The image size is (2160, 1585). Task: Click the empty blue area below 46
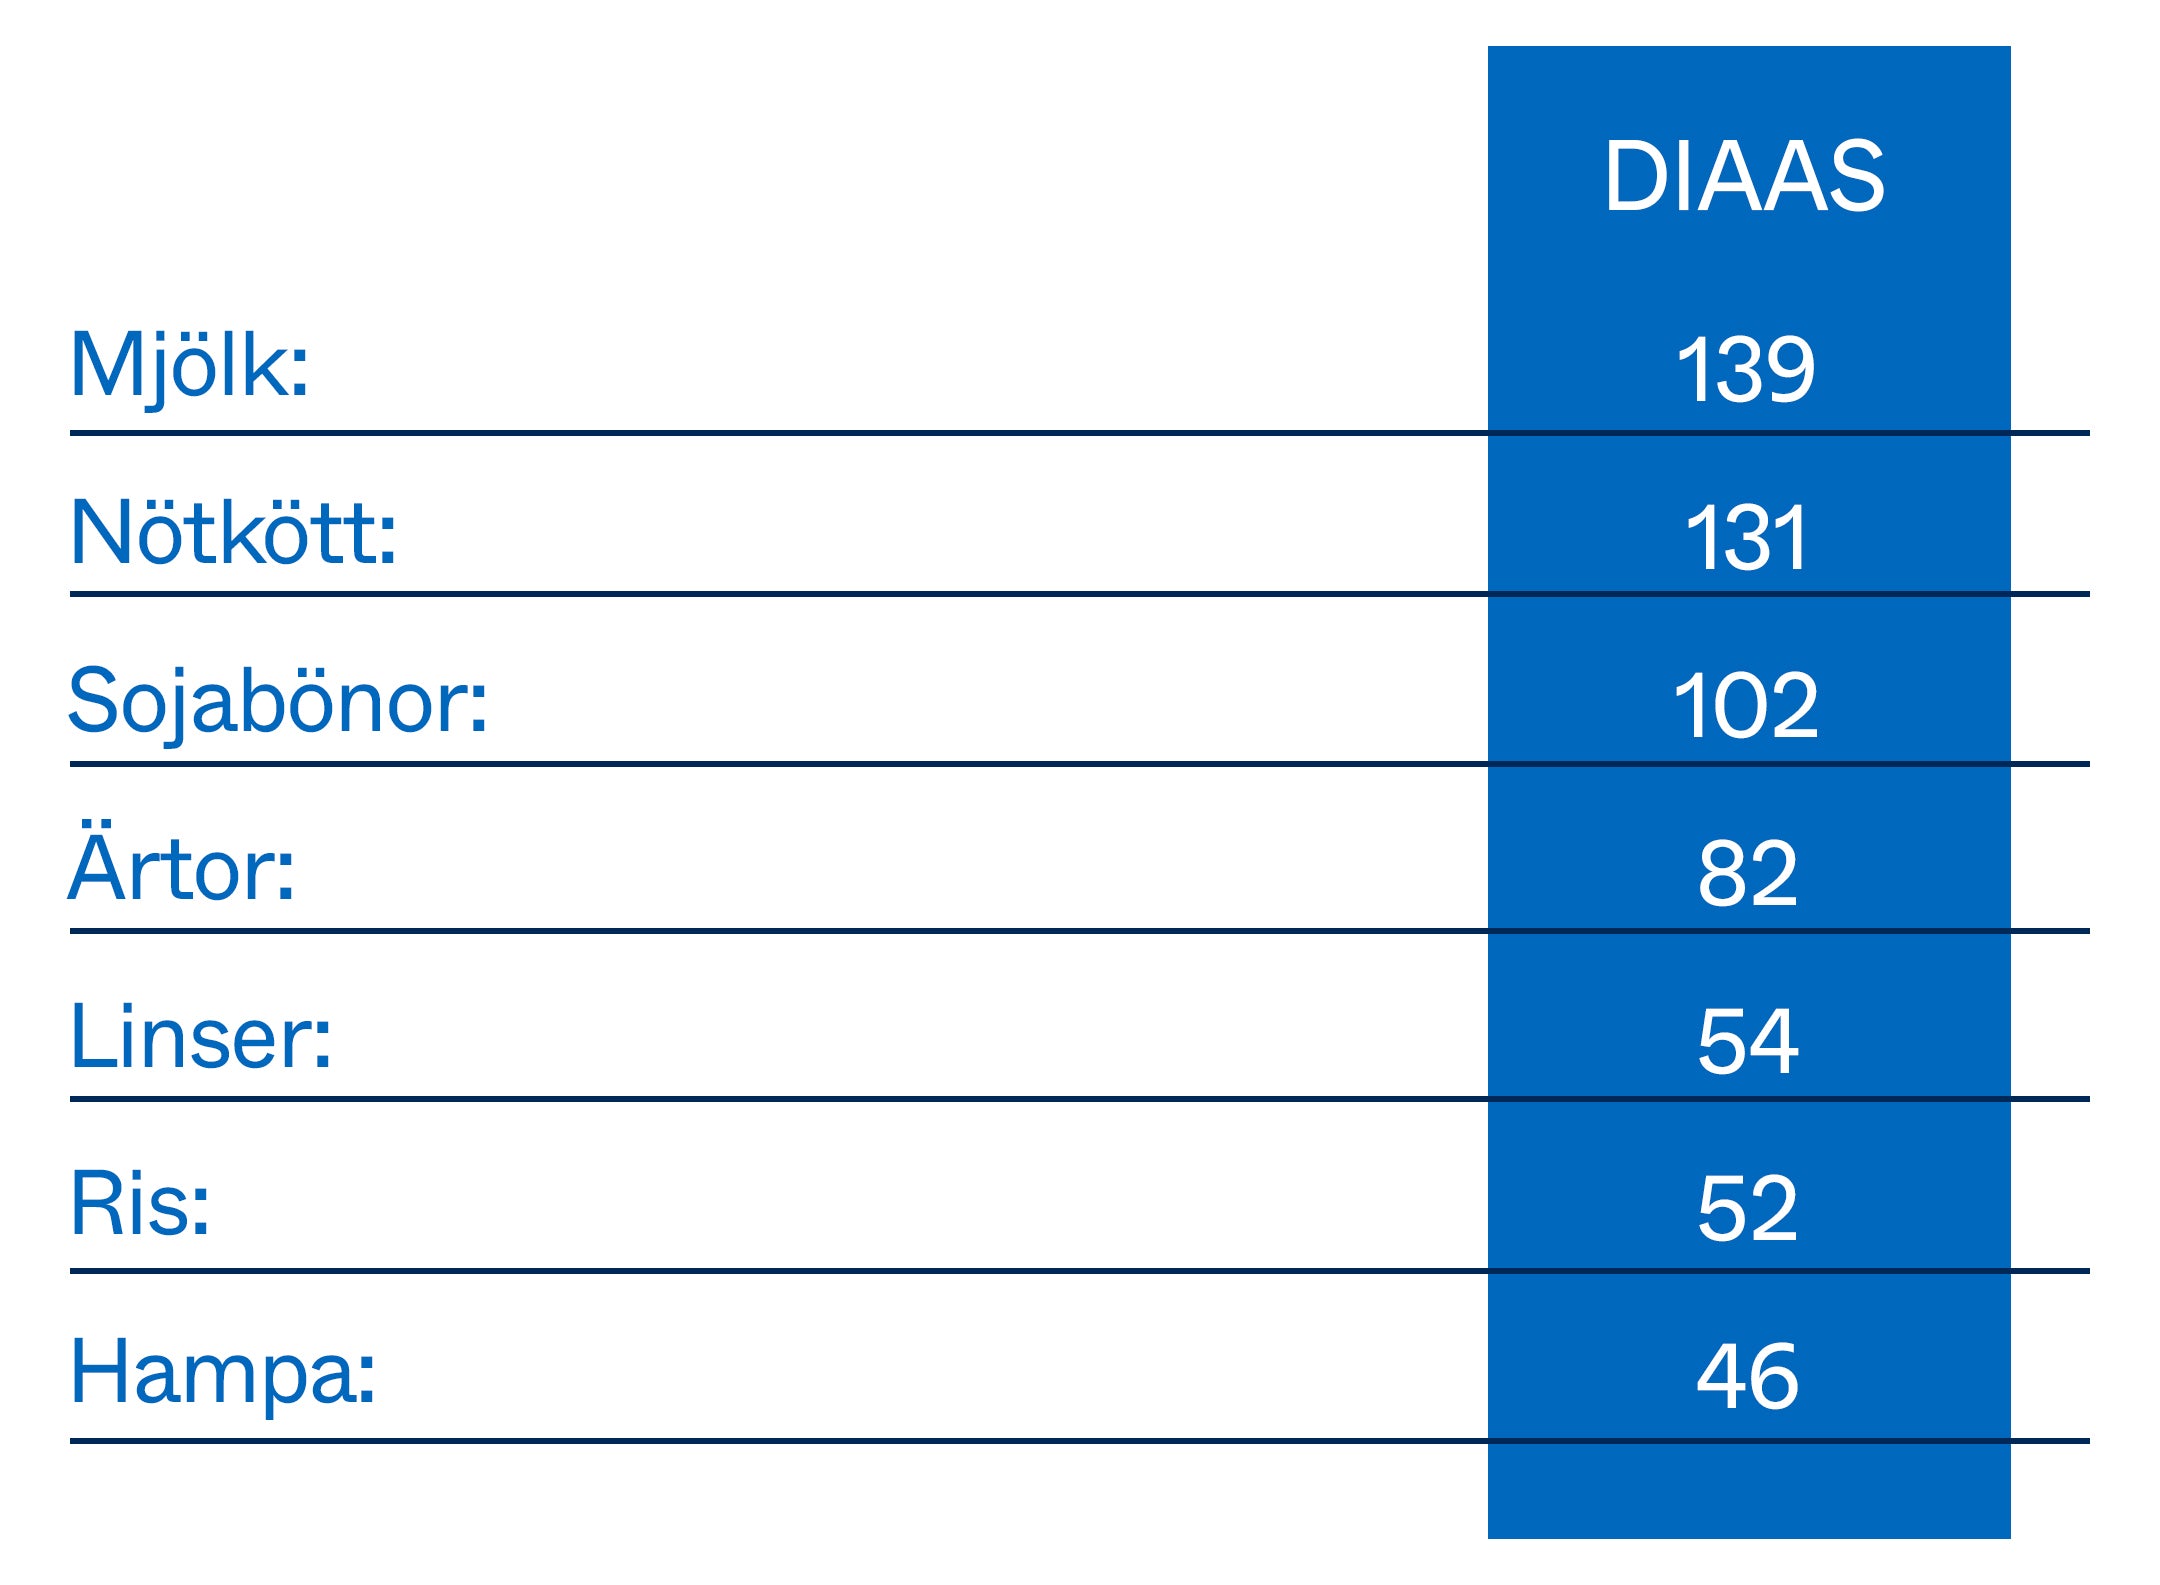click(x=1748, y=1490)
